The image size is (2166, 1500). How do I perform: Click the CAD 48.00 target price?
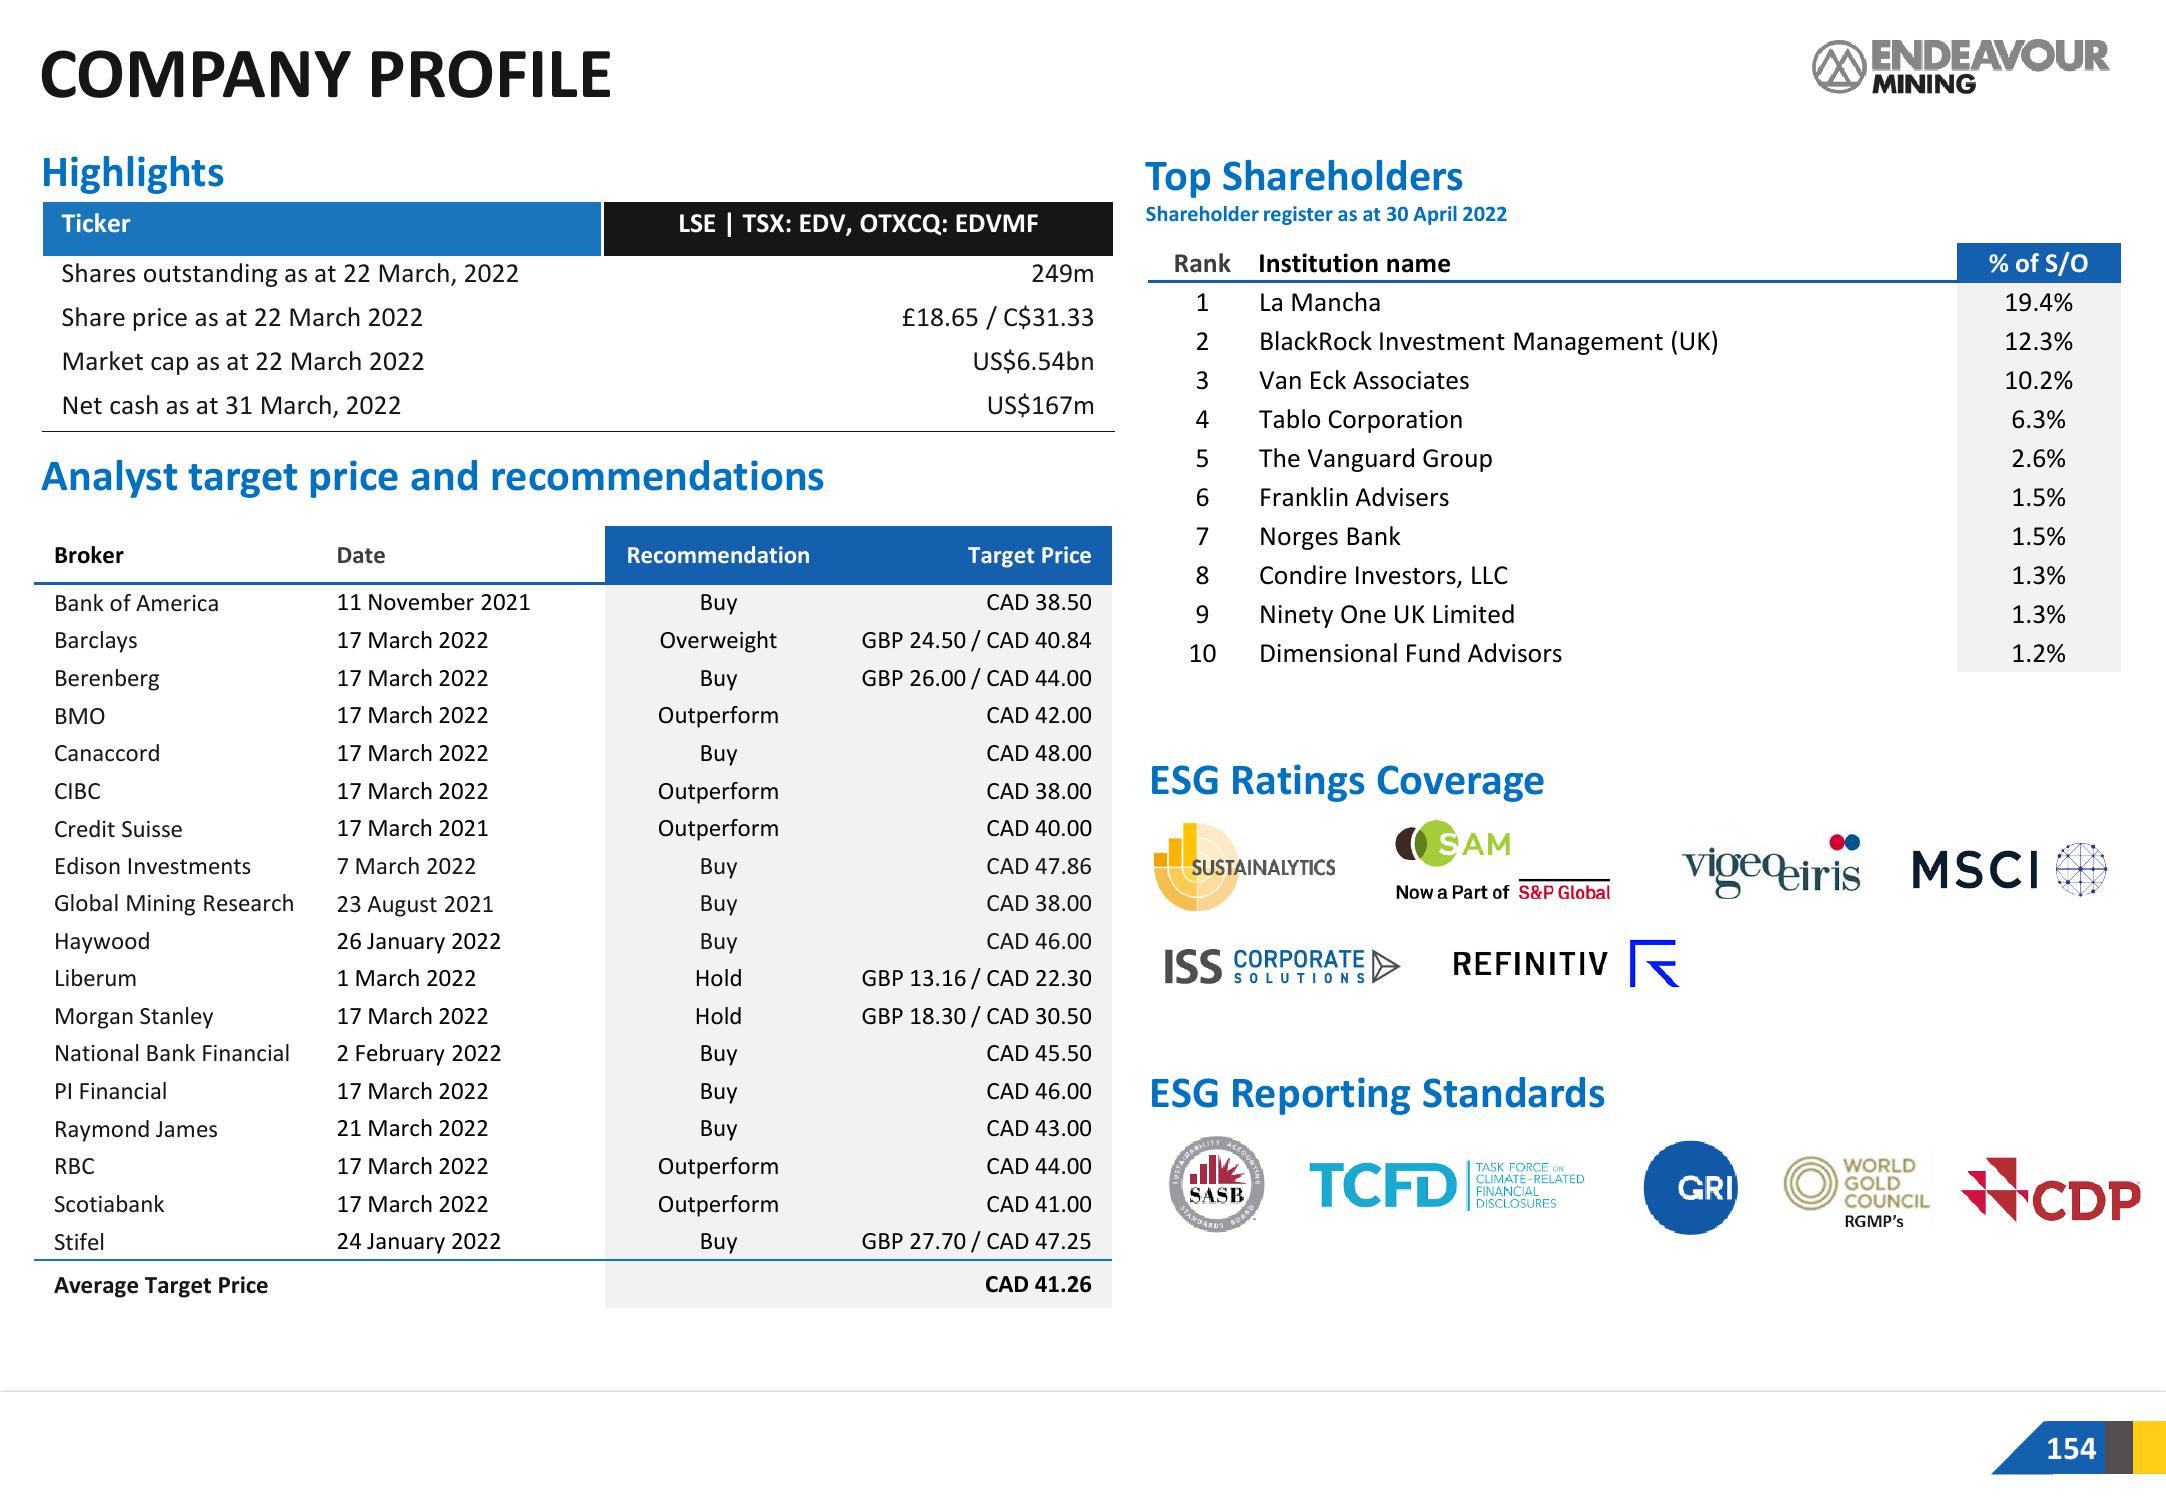pos(1039,753)
